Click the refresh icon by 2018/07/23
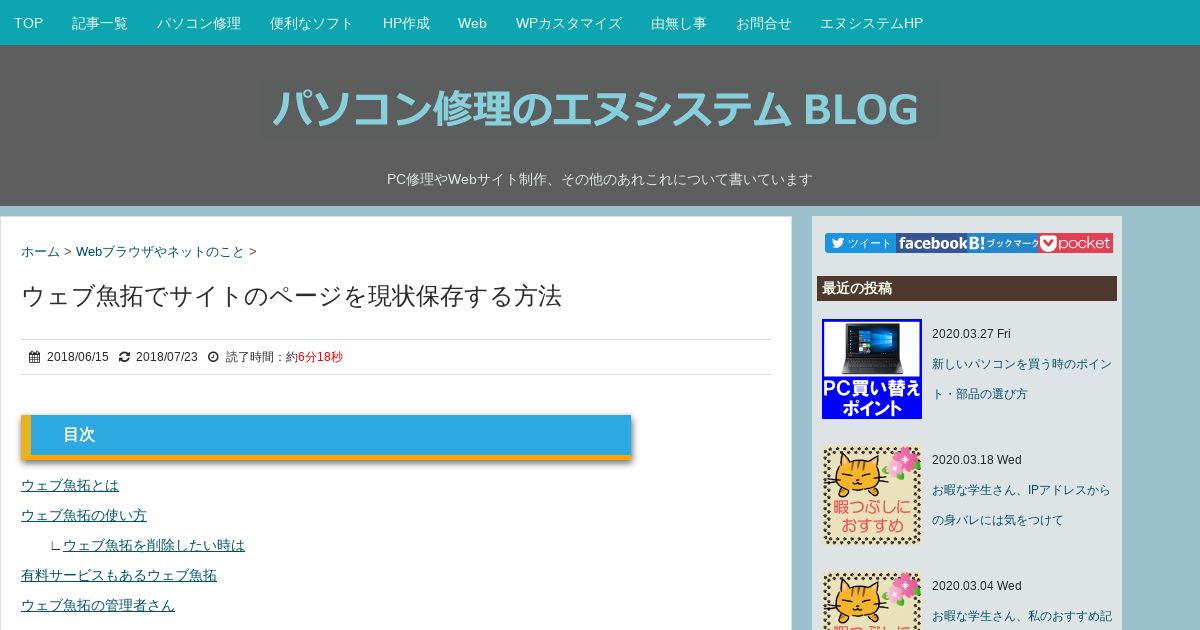The height and width of the screenshot is (630, 1200). [x=124, y=357]
